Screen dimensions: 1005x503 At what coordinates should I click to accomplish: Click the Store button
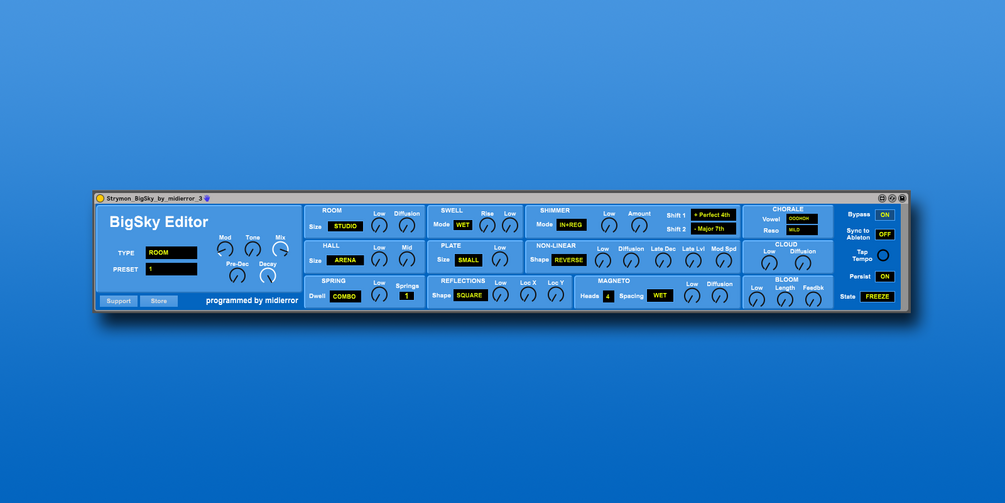click(159, 301)
